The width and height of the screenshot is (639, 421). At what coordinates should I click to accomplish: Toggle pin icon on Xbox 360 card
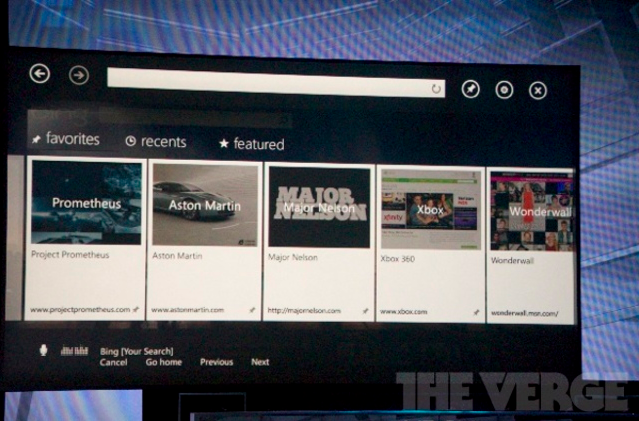click(x=476, y=313)
